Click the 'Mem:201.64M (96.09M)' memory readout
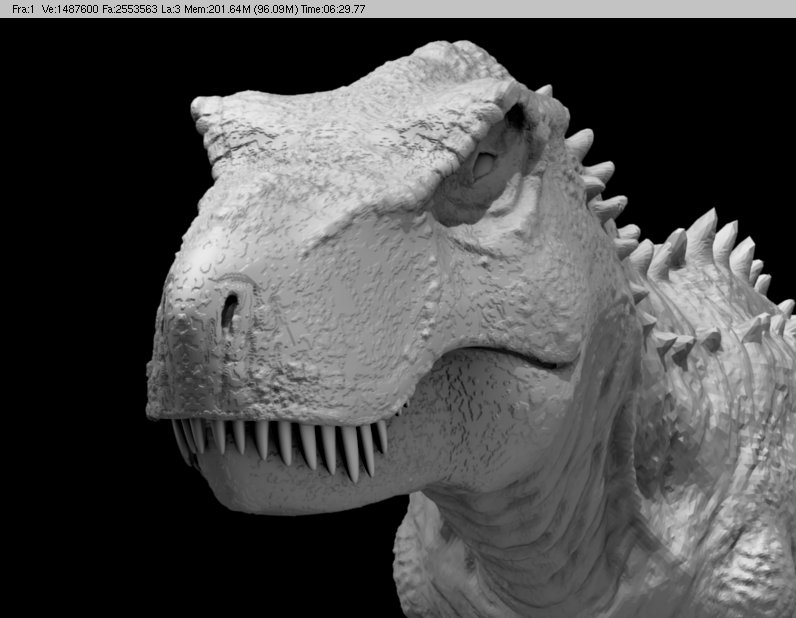 (241, 9)
